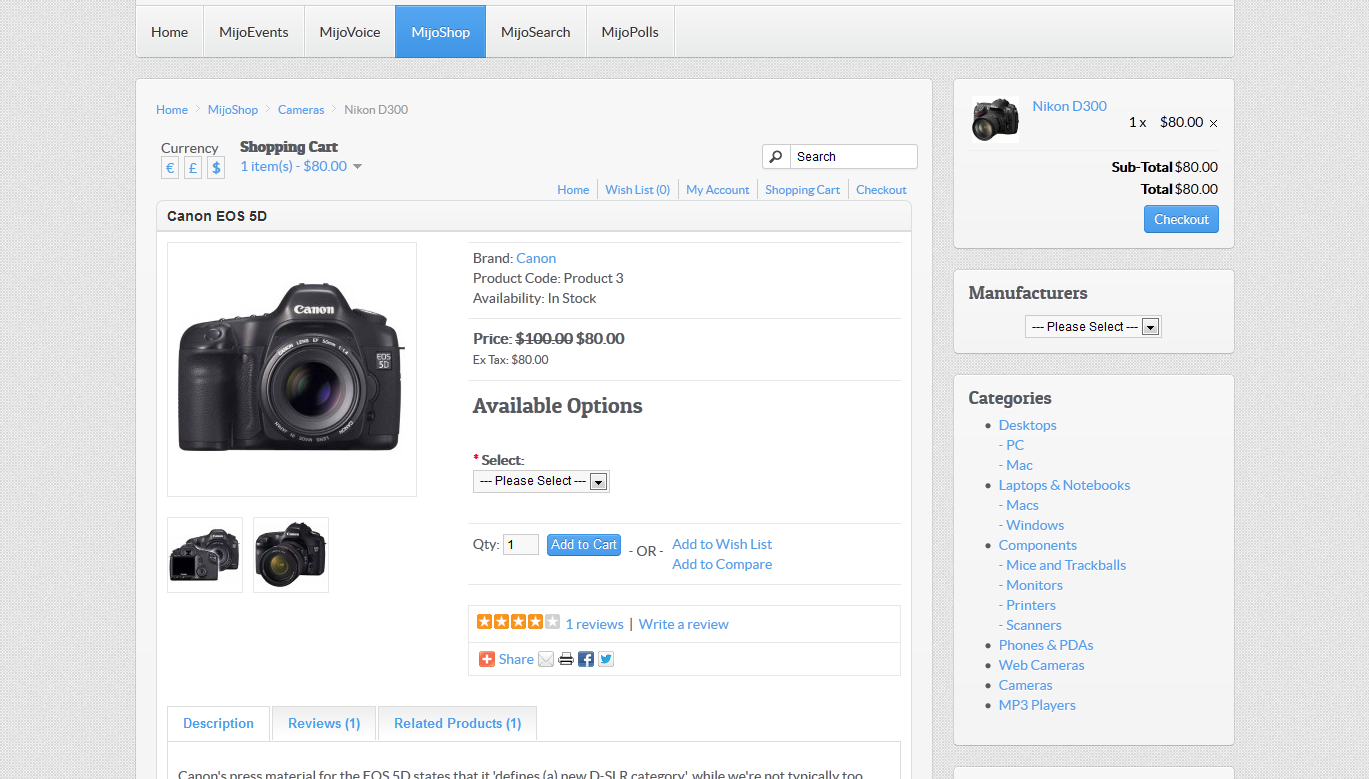
Task: Click the Add to Wish List link
Action: tap(722, 544)
